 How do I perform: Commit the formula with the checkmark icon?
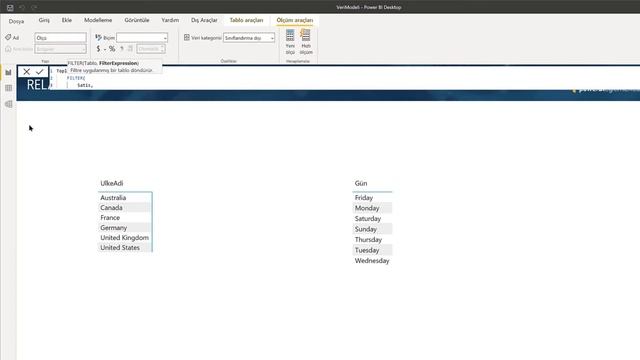[40, 72]
